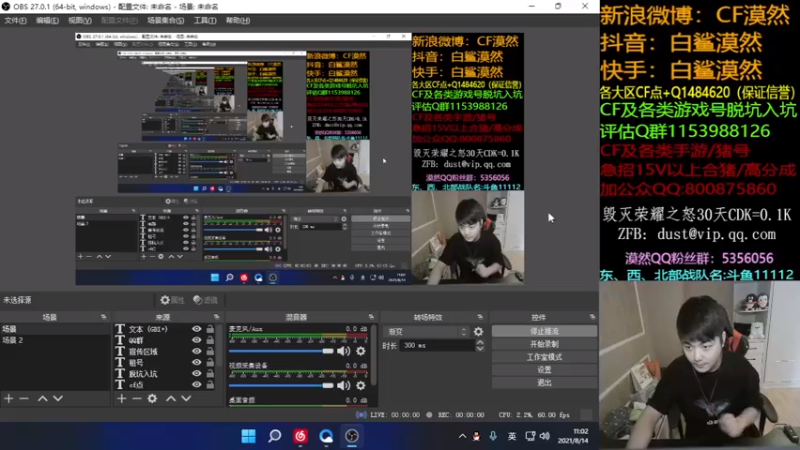Click the 属性 properties button above the sources
Screen dimensions: 800x450
tap(172, 300)
